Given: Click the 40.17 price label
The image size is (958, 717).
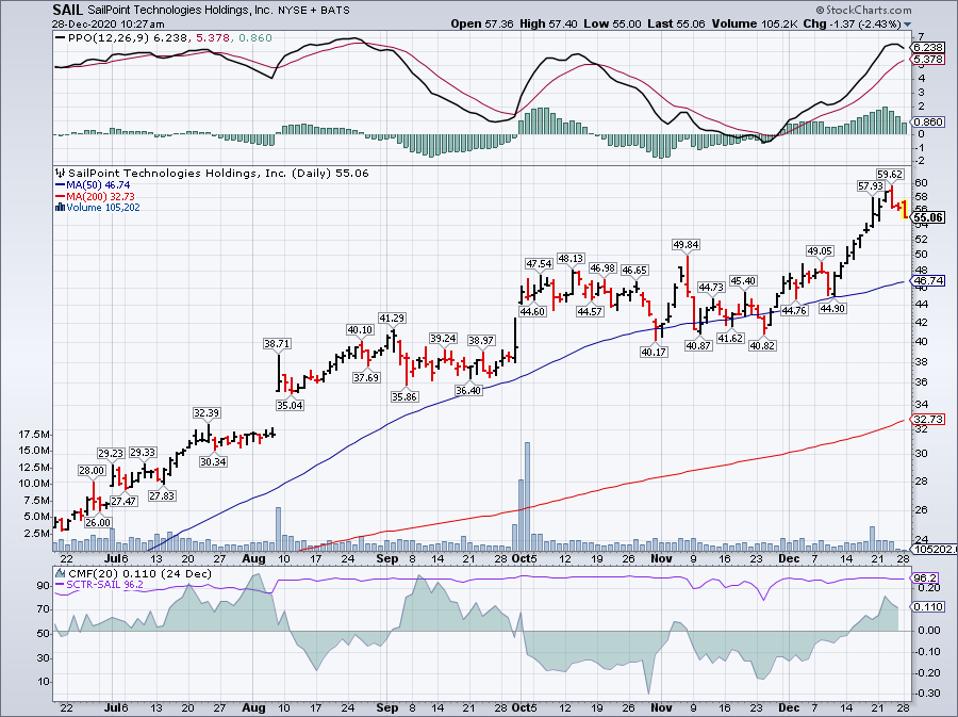Looking at the screenshot, I should click(x=654, y=352).
